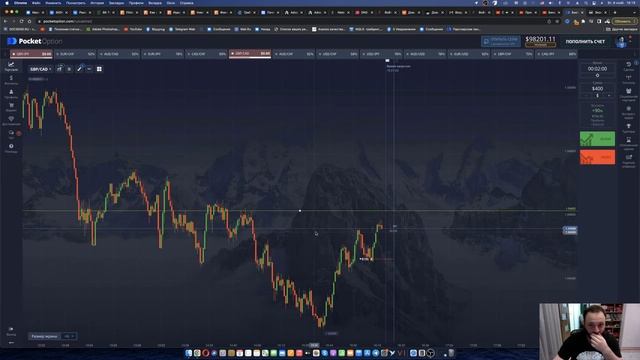
Task: Open chart type settings icon
Action: click(x=60, y=69)
